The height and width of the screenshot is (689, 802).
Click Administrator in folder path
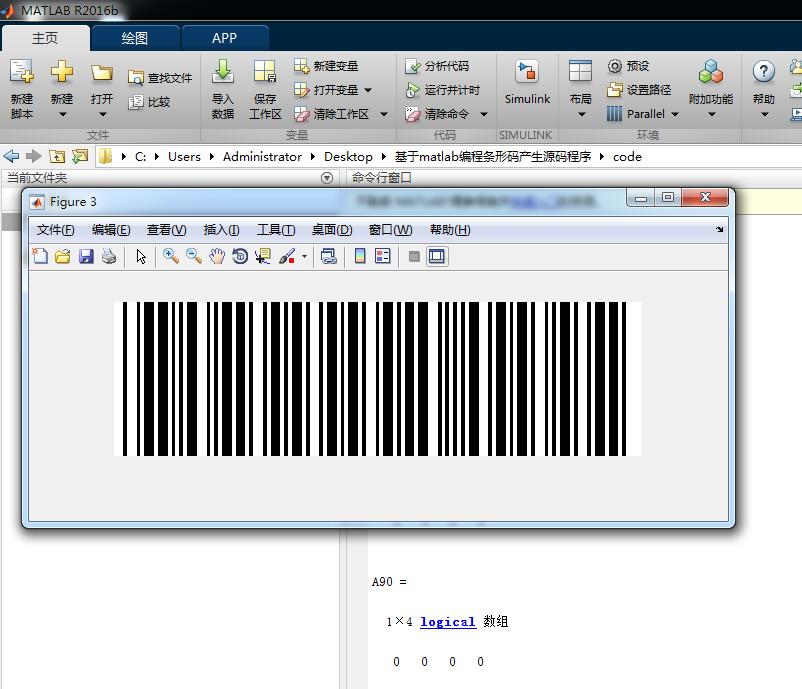(x=262, y=157)
